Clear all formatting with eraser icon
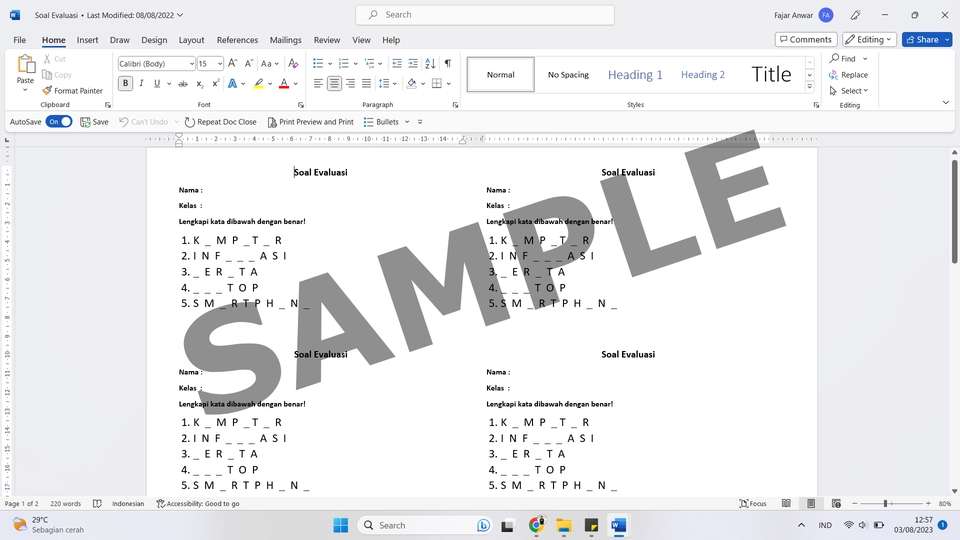Screen dimensions: 960x540 293,64
